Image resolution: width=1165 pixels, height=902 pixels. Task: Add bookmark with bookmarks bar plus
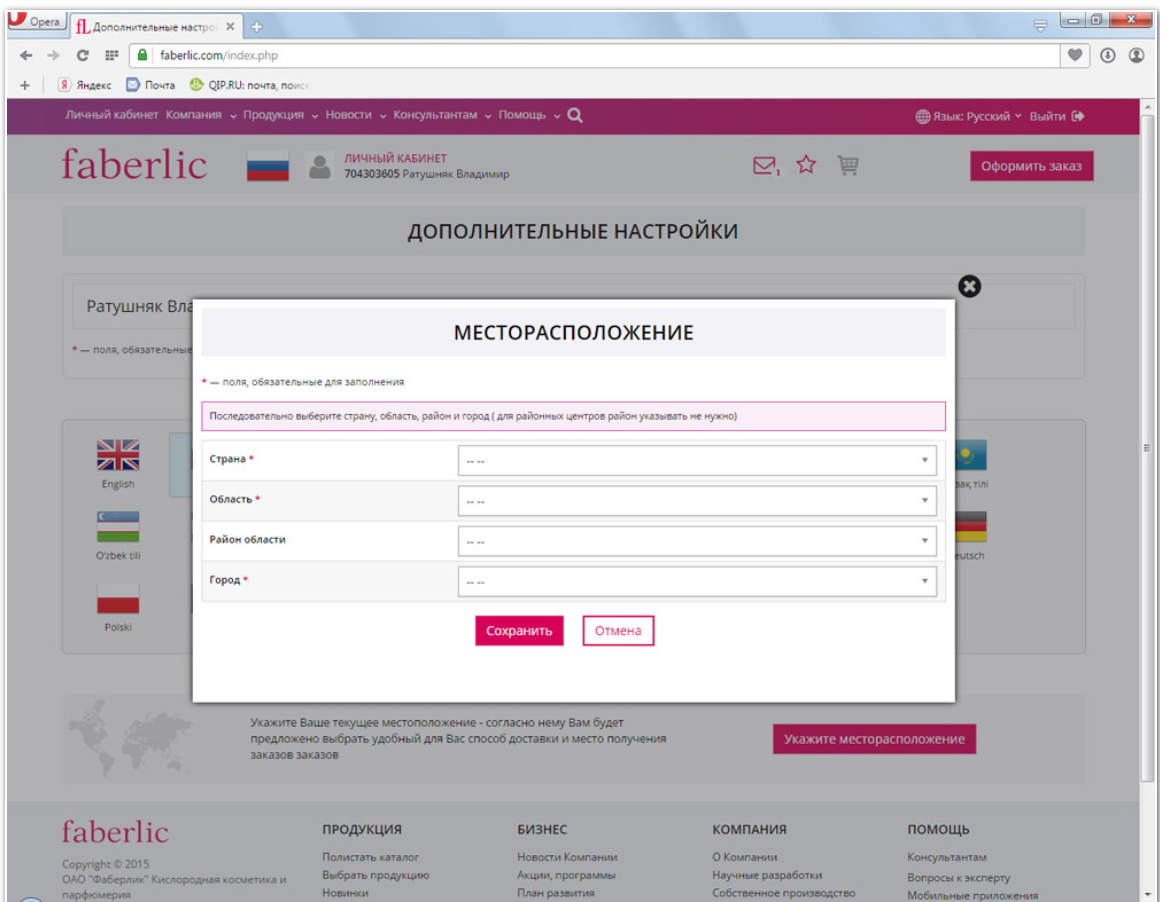[x=25, y=85]
